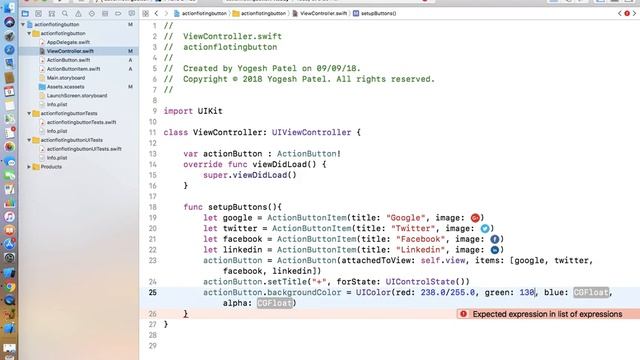This screenshot has width=640, height=360.
Task: Click 'super.viewDidLoad()' on line 15
Action: click(250, 175)
